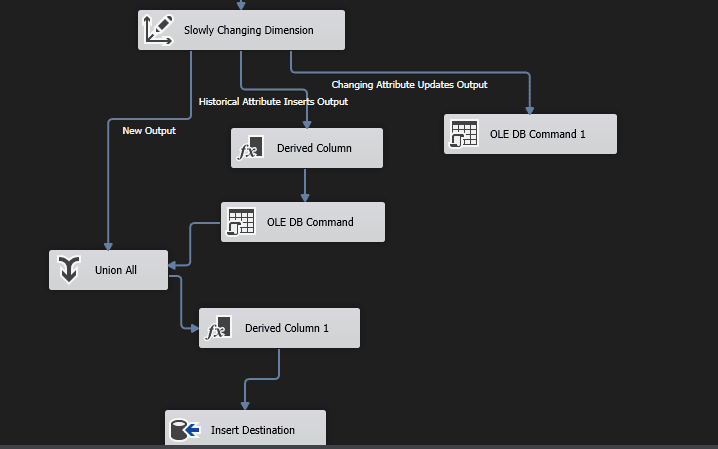
Task: Select the Derived Column component label
Action: pyautogui.click(x=314, y=148)
